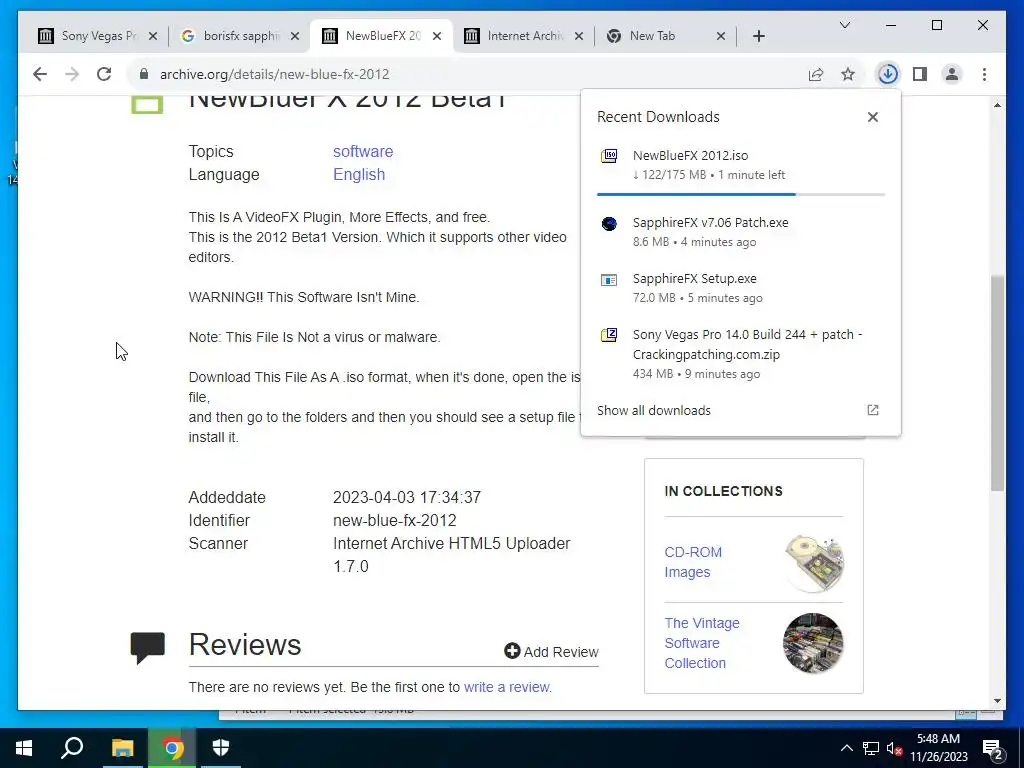Open the notification center
Viewport: 1024px width, 768px height.
[x=993, y=748]
